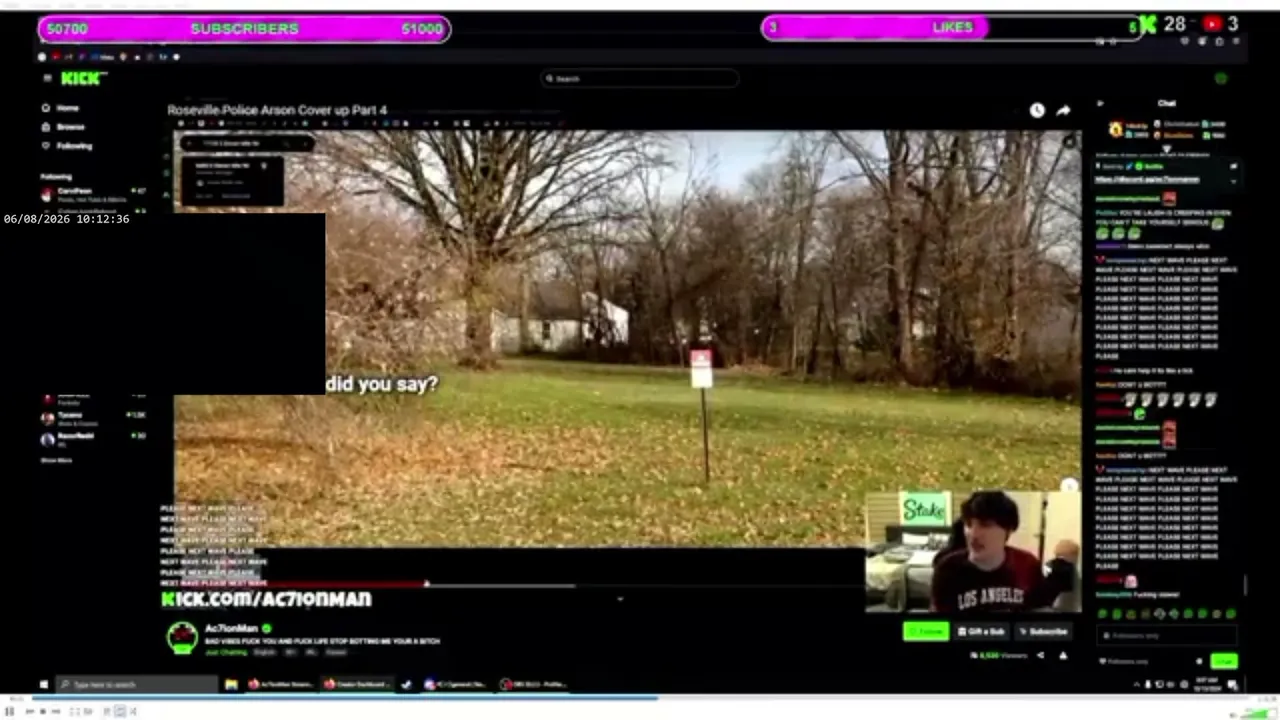The width and height of the screenshot is (1280, 720).
Task: Open the pinned Discord link in chat
Action: (1147, 180)
